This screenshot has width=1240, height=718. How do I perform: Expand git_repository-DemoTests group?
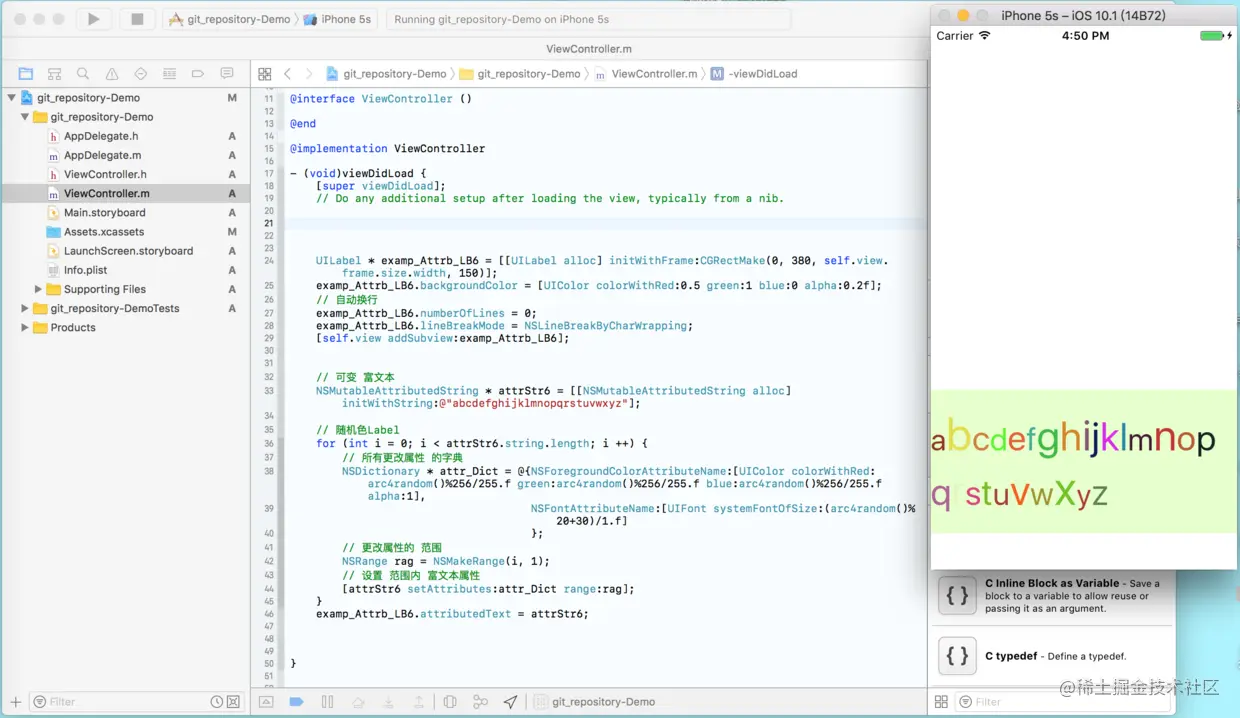coord(25,309)
